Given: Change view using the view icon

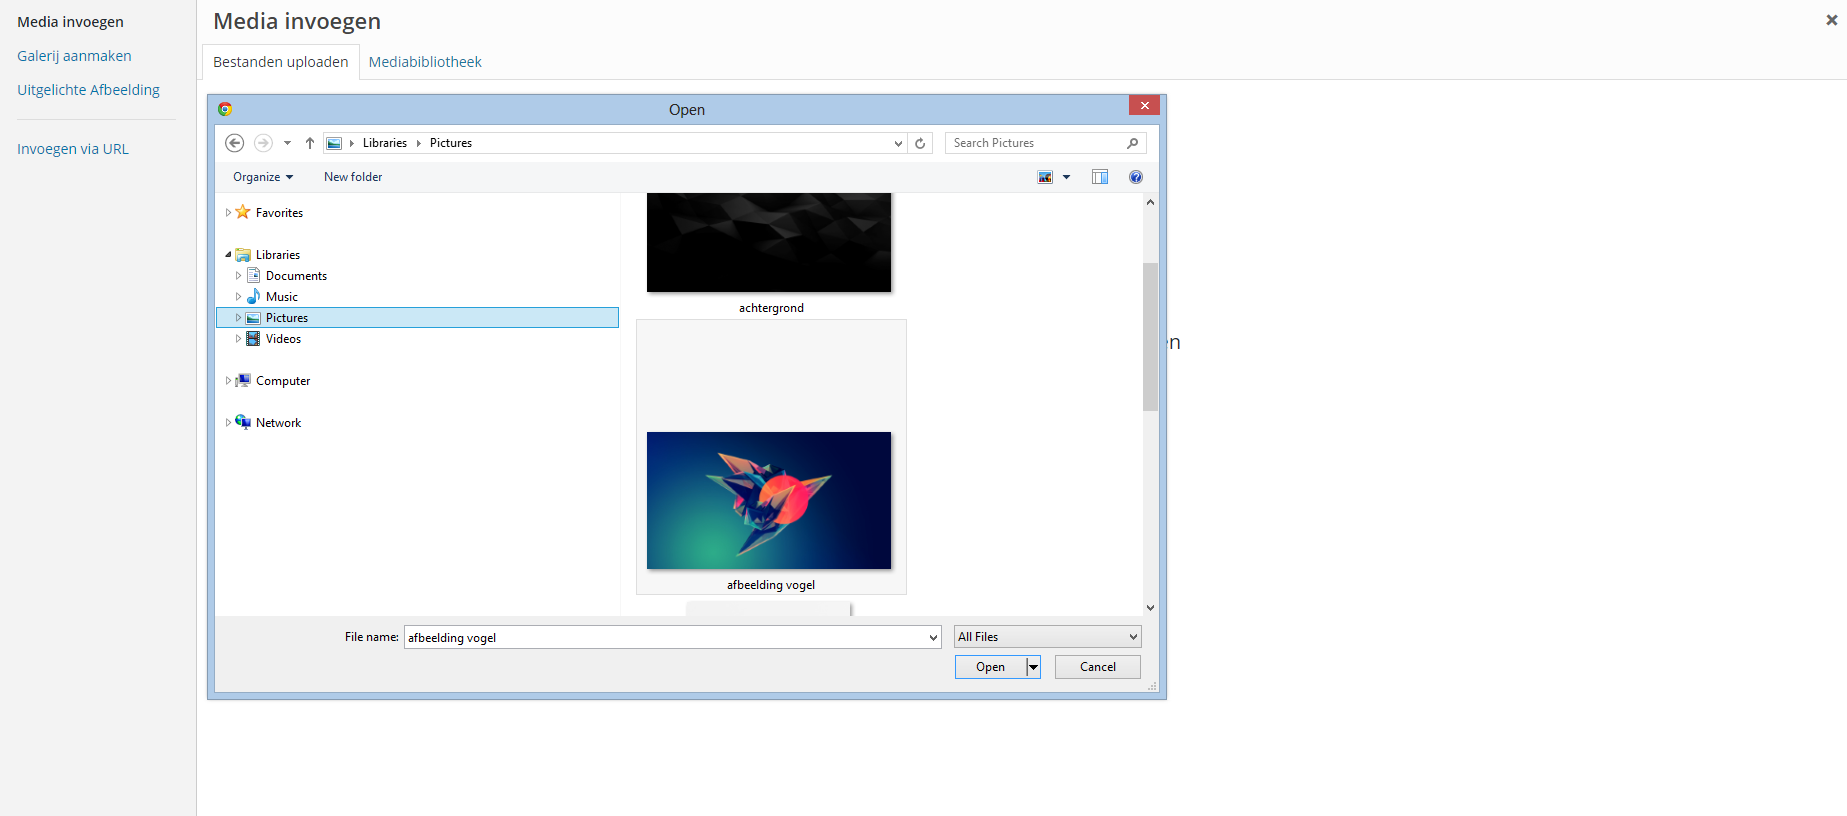Looking at the screenshot, I should coord(1045,177).
